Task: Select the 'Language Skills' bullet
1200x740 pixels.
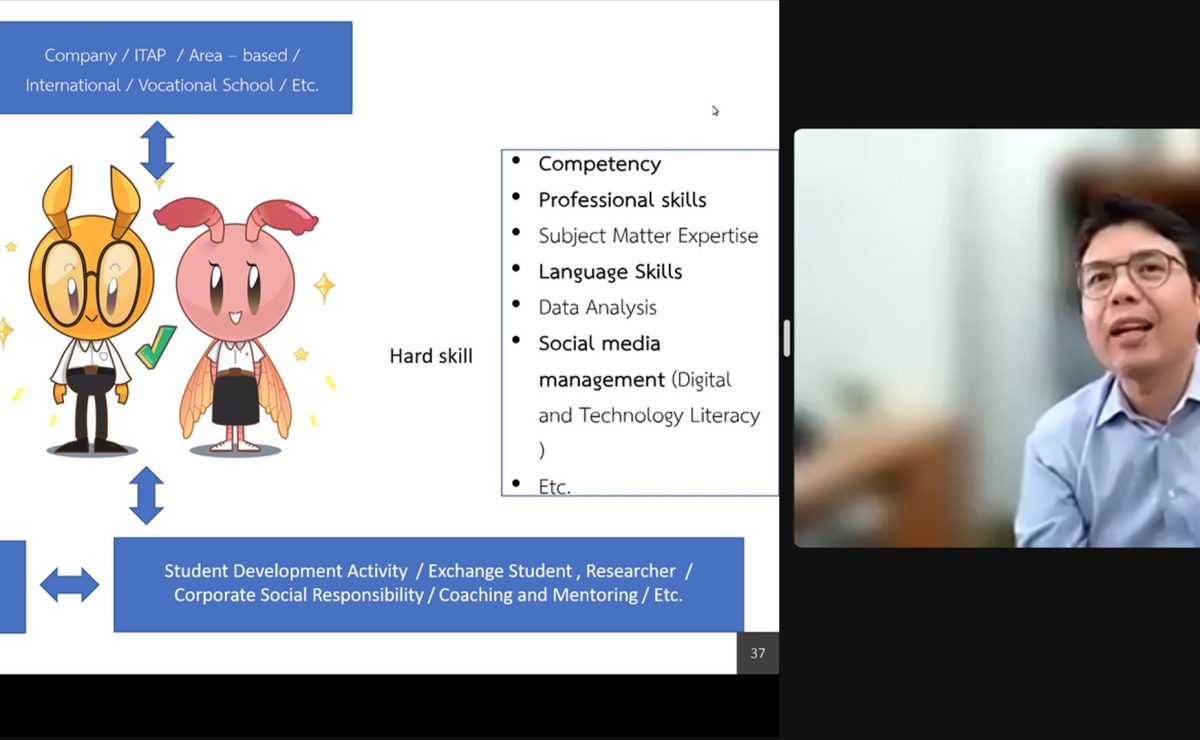Action: click(x=610, y=272)
